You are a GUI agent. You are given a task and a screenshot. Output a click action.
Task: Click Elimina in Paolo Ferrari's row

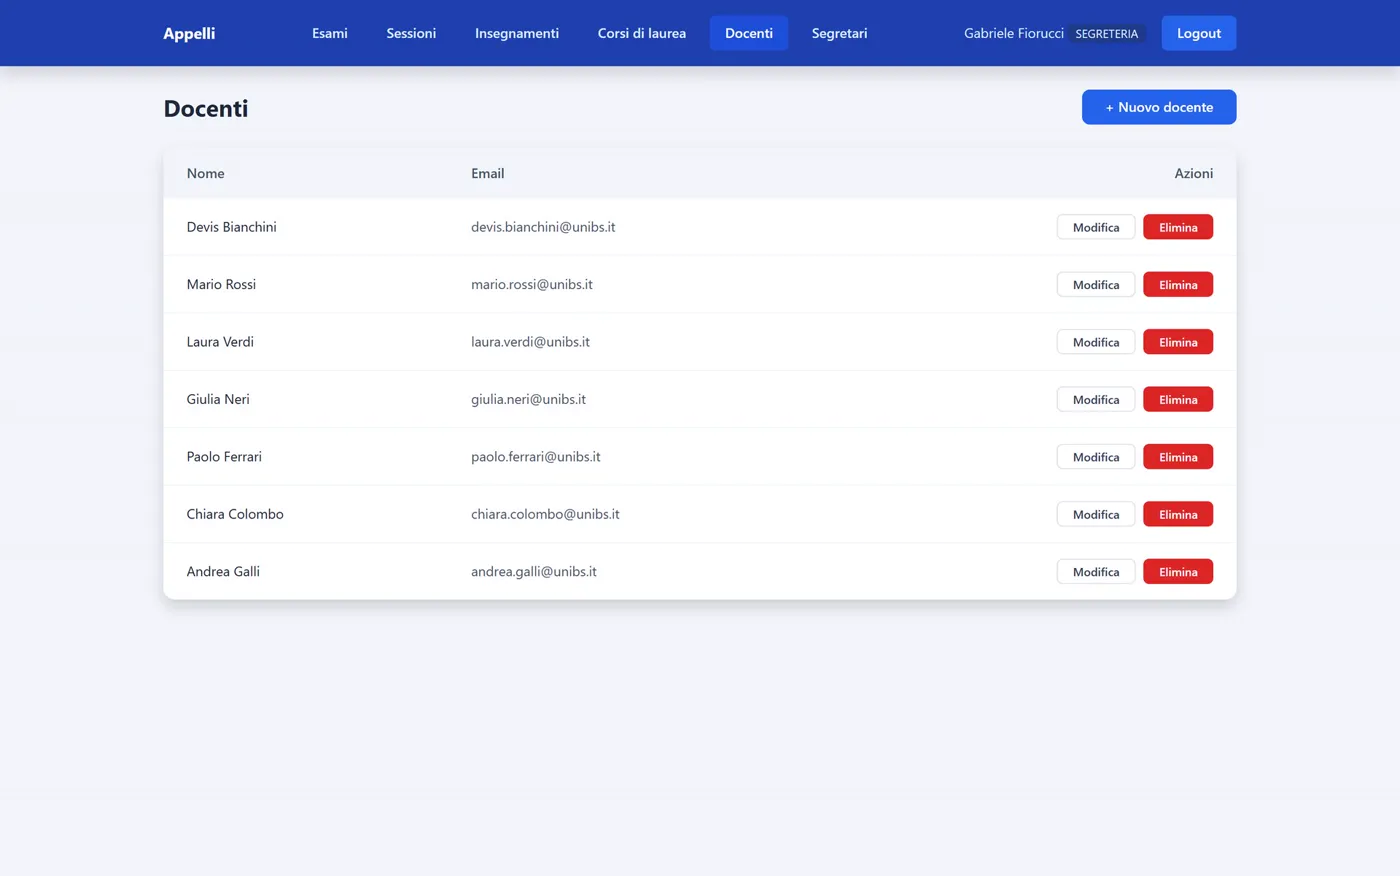click(x=1178, y=457)
